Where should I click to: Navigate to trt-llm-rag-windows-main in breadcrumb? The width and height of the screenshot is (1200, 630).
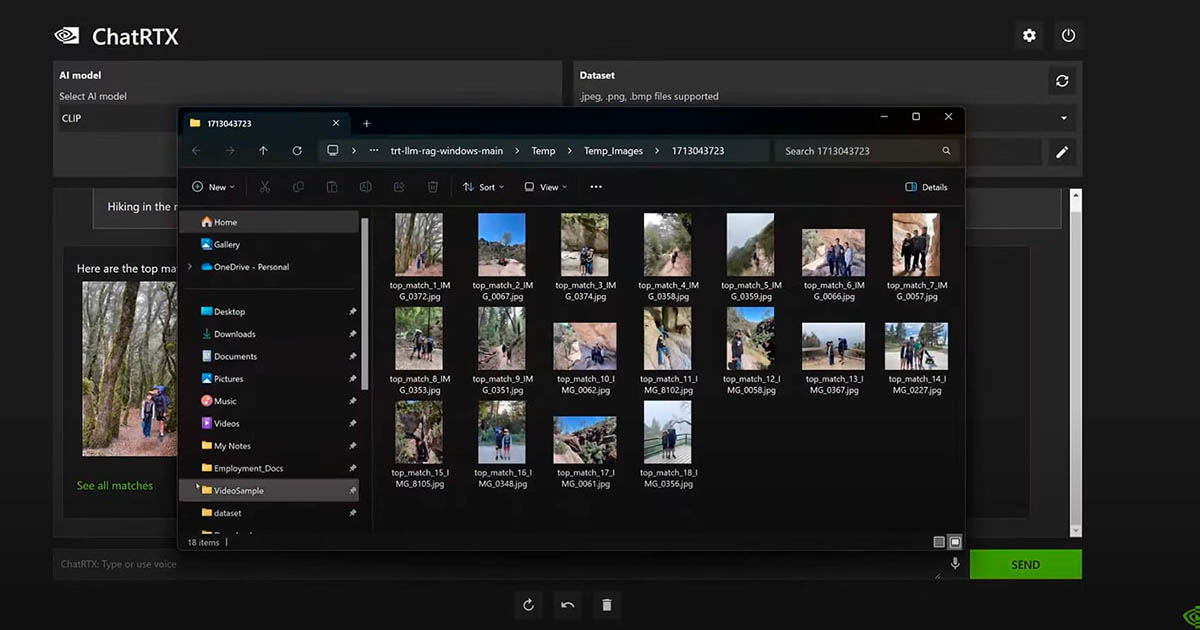[446, 151]
